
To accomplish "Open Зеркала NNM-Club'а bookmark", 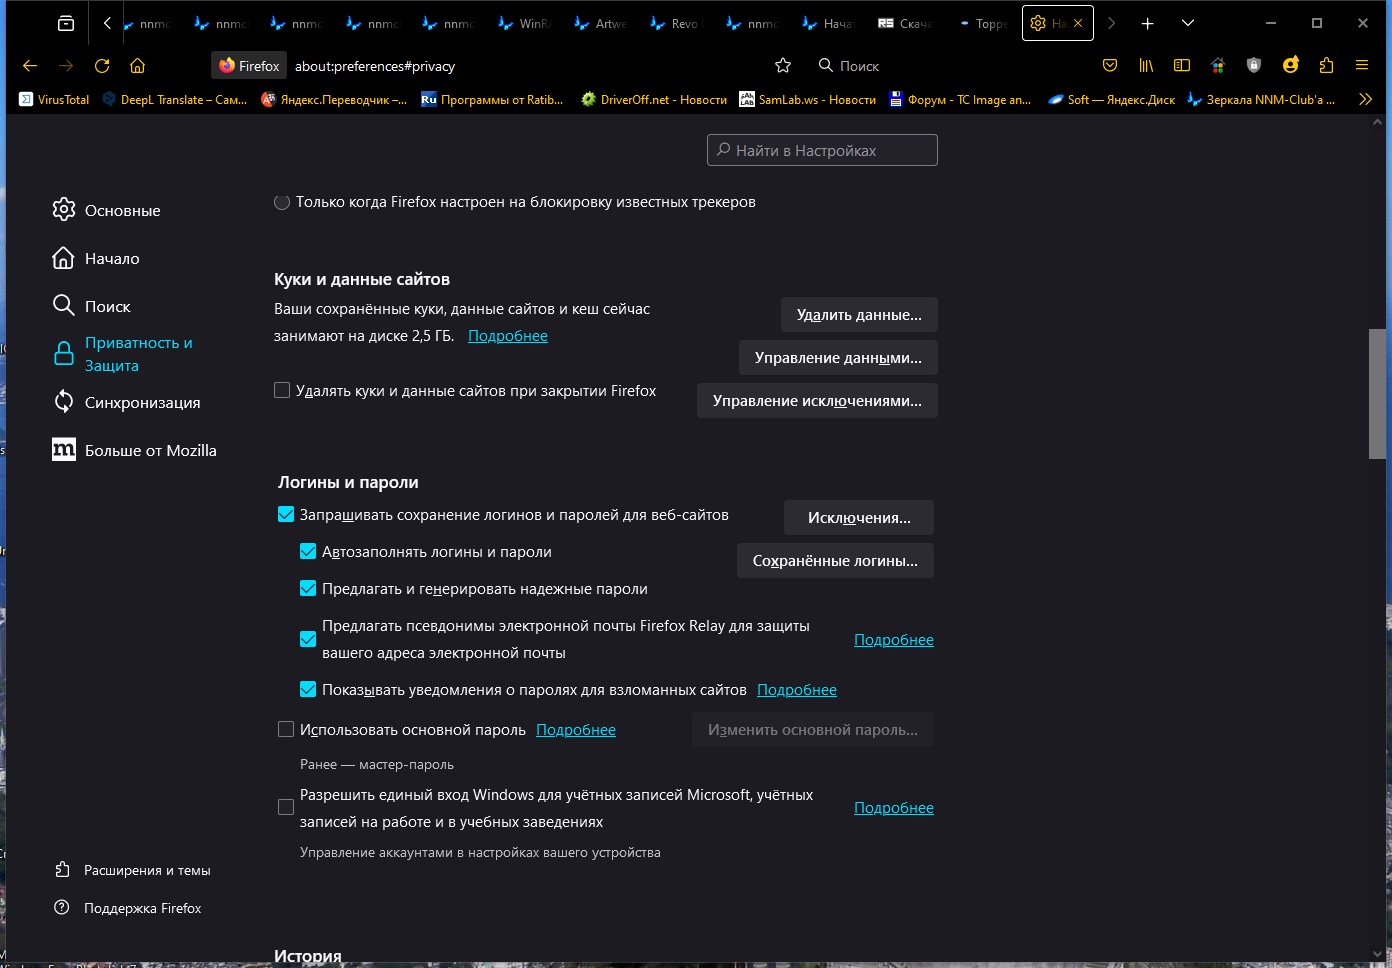I will click(1261, 99).
